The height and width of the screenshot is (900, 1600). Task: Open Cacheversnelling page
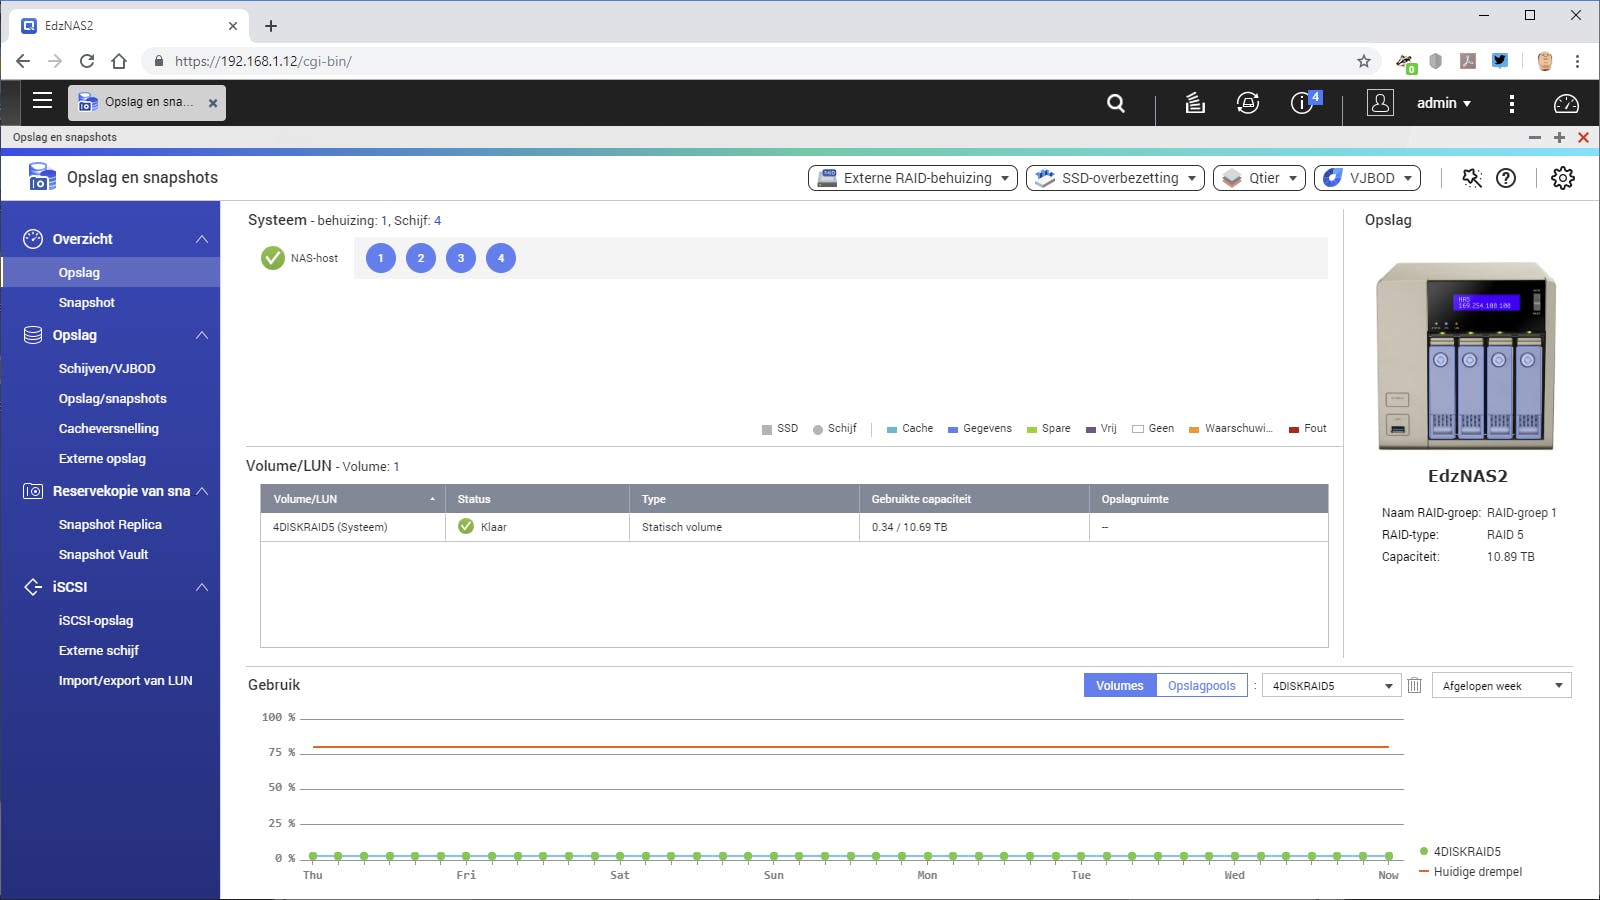click(x=110, y=428)
